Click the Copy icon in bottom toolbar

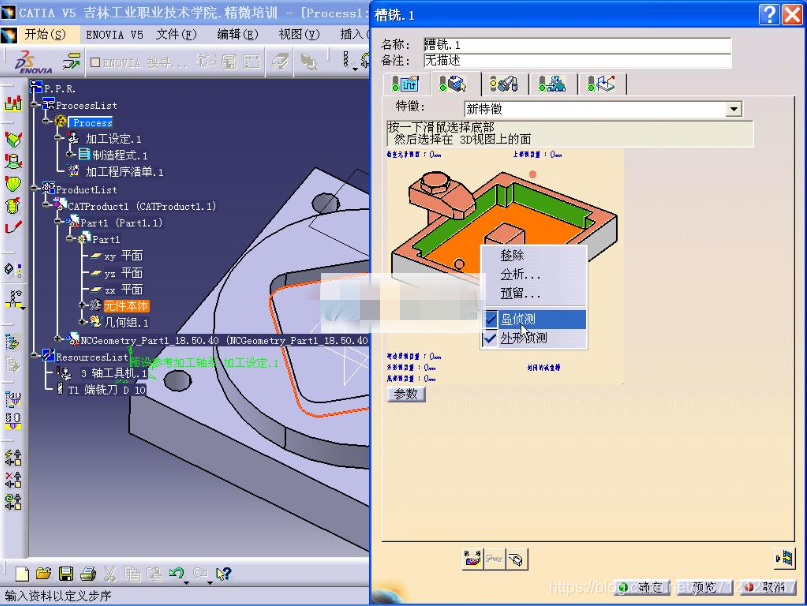(132, 573)
